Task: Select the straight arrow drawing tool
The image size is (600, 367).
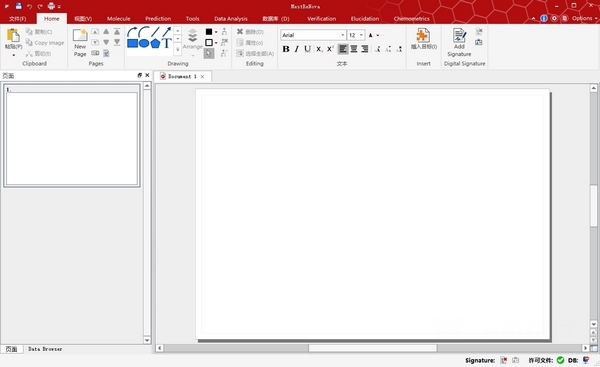Action: click(x=166, y=32)
